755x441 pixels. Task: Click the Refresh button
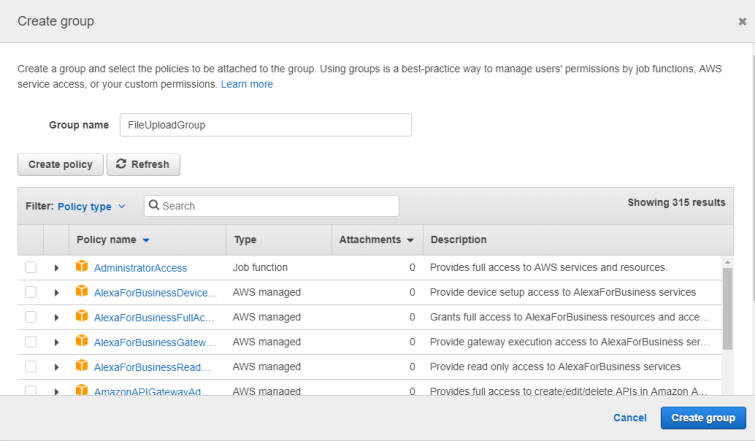pyautogui.click(x=143, y=164)
